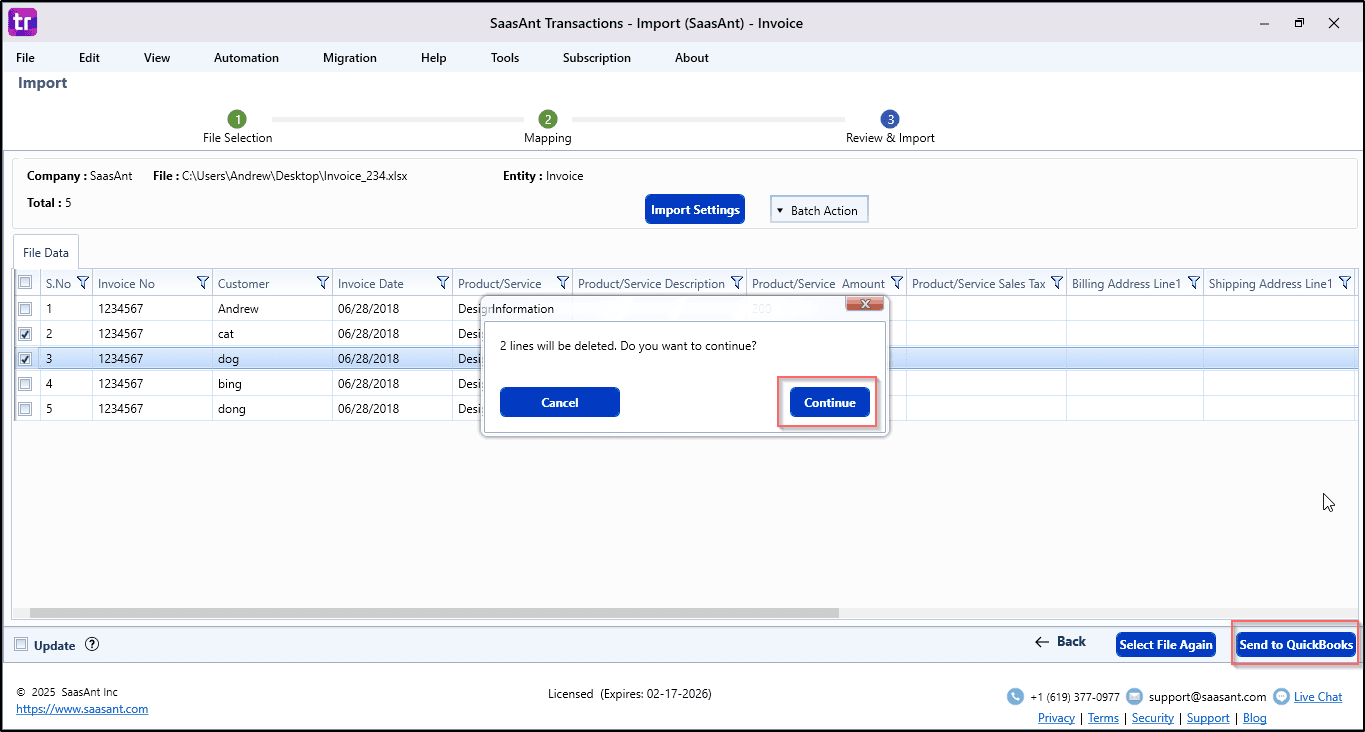Open the Automation menu
This screenshot has height=732, width=1365.
[x=246, y=58]
